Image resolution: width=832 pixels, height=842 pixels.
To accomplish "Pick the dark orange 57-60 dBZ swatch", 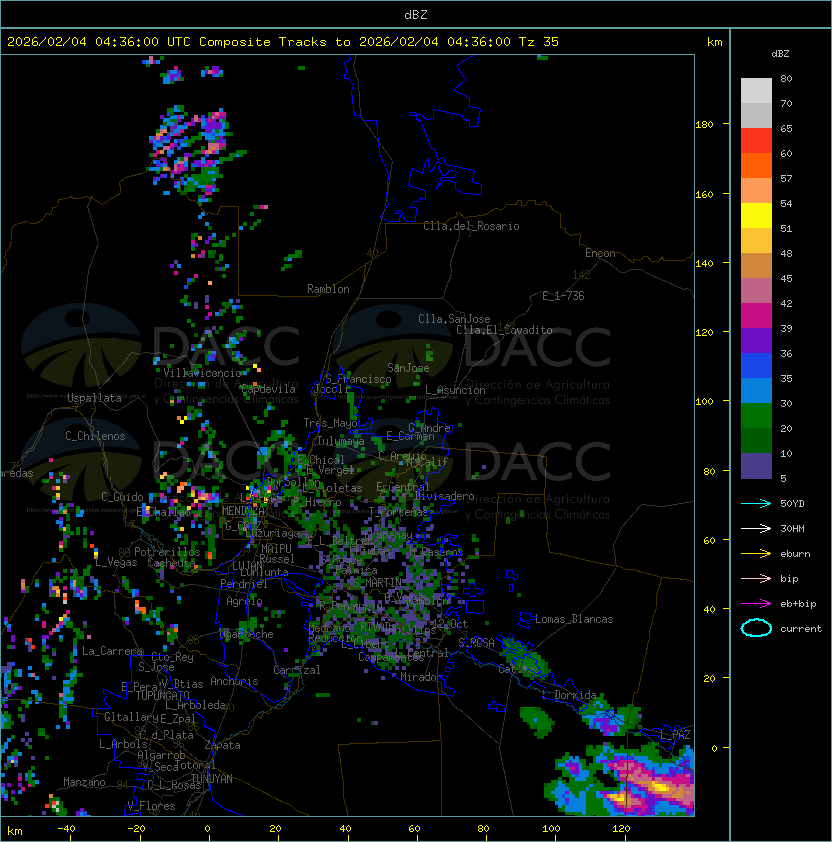I will coord(756,165).
